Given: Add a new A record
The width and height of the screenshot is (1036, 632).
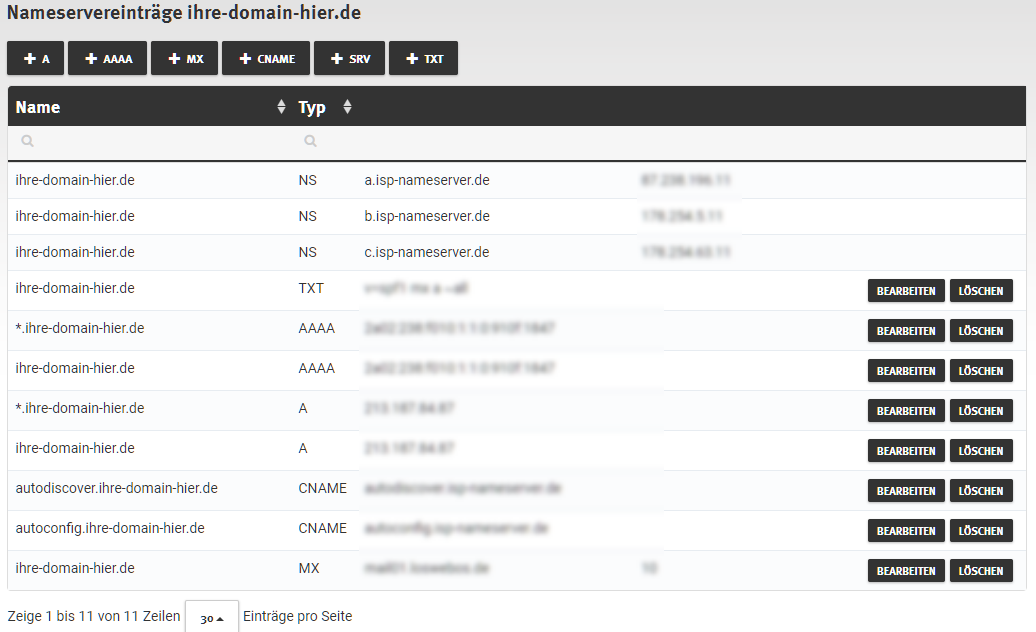Looking at the screenshot, I should [x=36, y=59].
